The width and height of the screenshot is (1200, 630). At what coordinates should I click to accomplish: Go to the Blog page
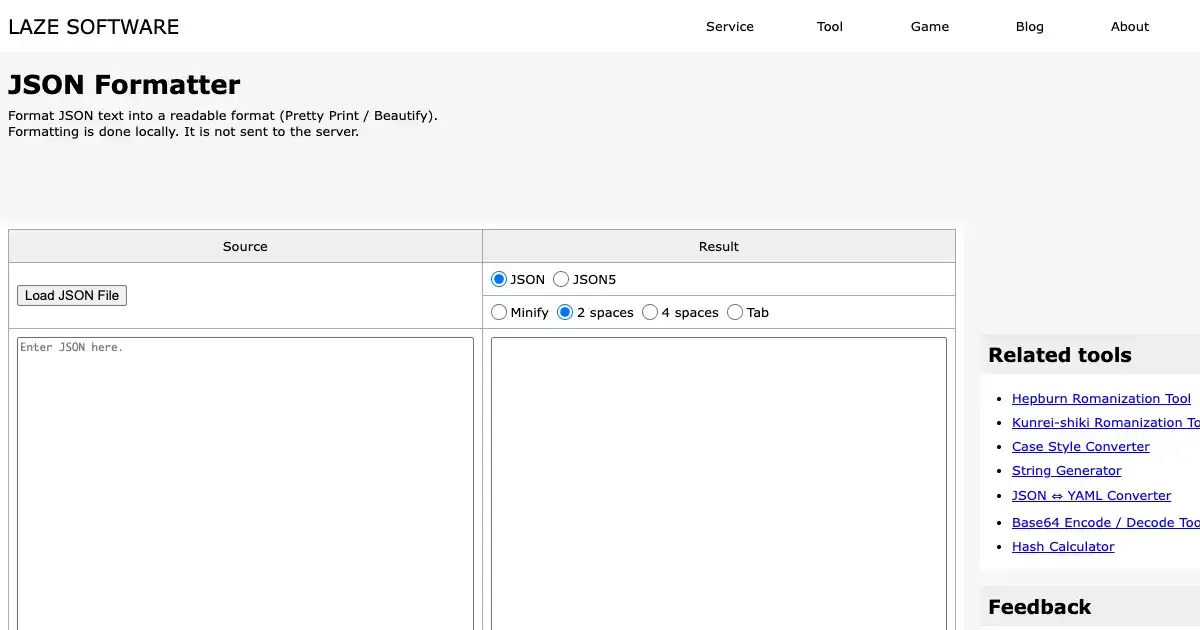[1029, 27]
